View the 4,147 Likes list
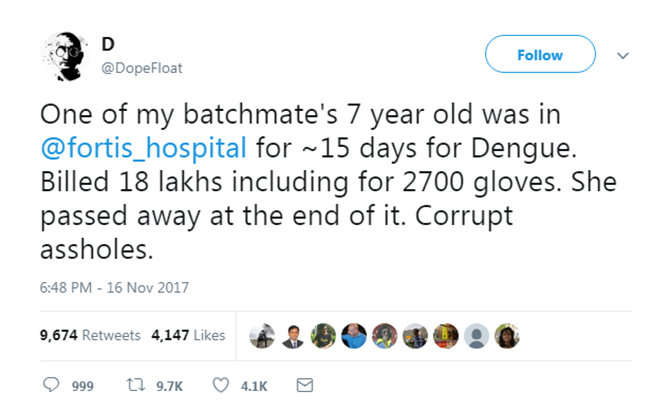This screenshot has height=411, width=670. pyautogui.click(x=188, y=336)
